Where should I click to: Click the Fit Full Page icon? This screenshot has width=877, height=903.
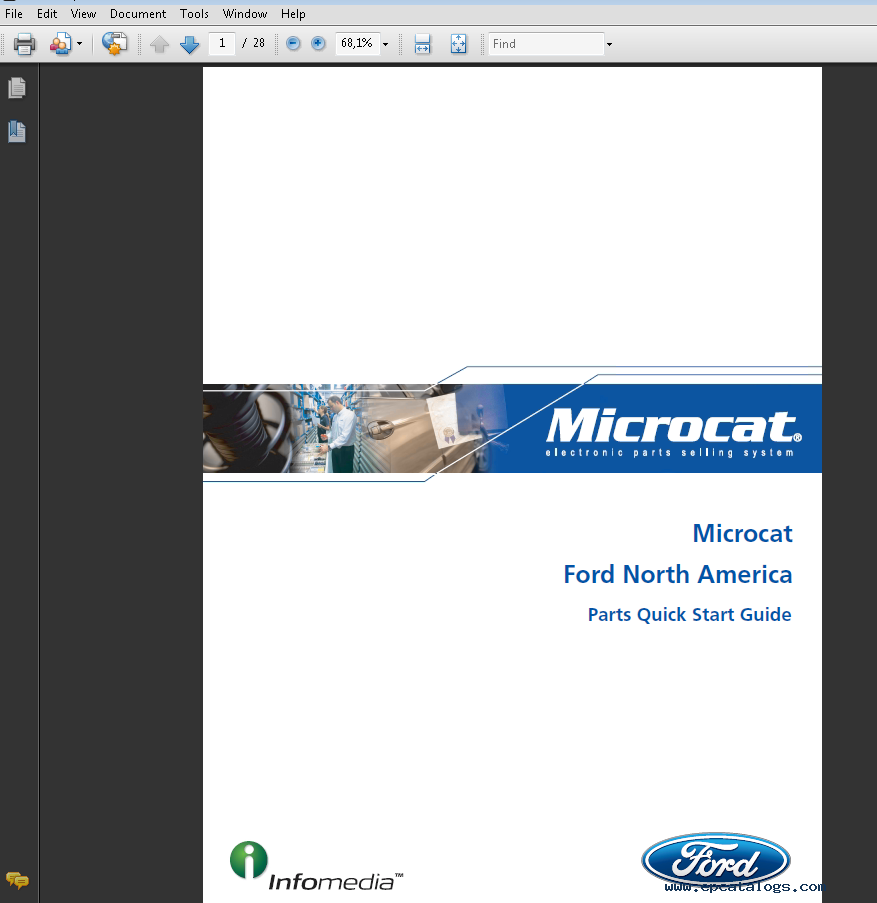(458, 44)
